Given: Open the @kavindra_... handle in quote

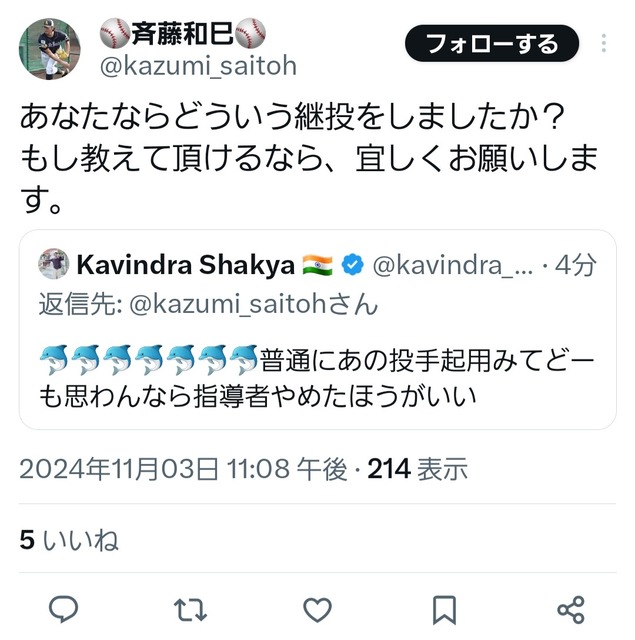Looking at the screenshot, I should point(453,265).
